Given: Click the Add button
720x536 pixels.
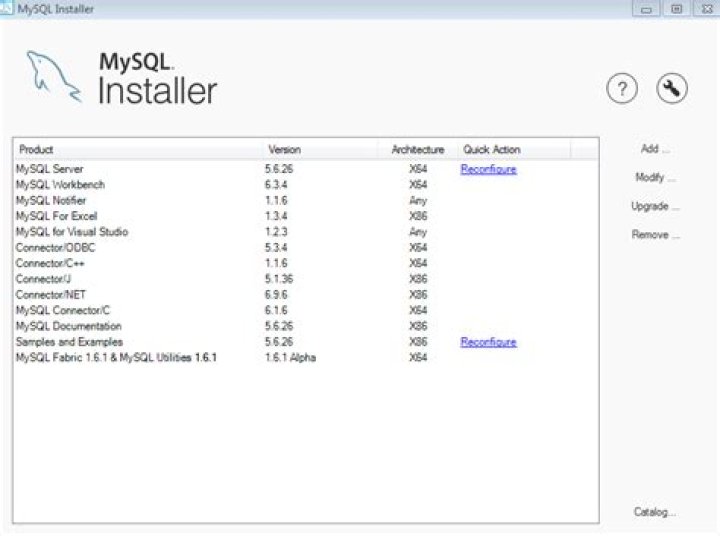Looking at the screenshot, I should click(655, 149).
